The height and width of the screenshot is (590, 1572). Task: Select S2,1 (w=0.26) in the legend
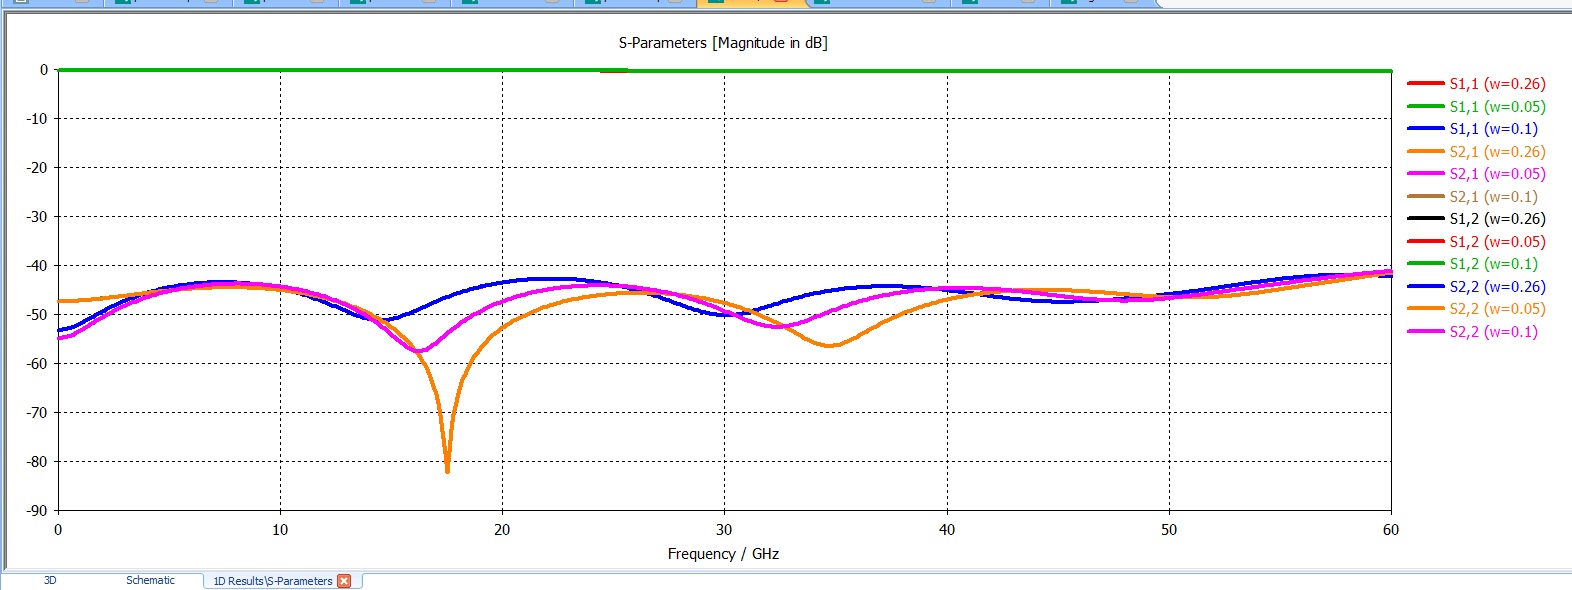point(1497,152)
